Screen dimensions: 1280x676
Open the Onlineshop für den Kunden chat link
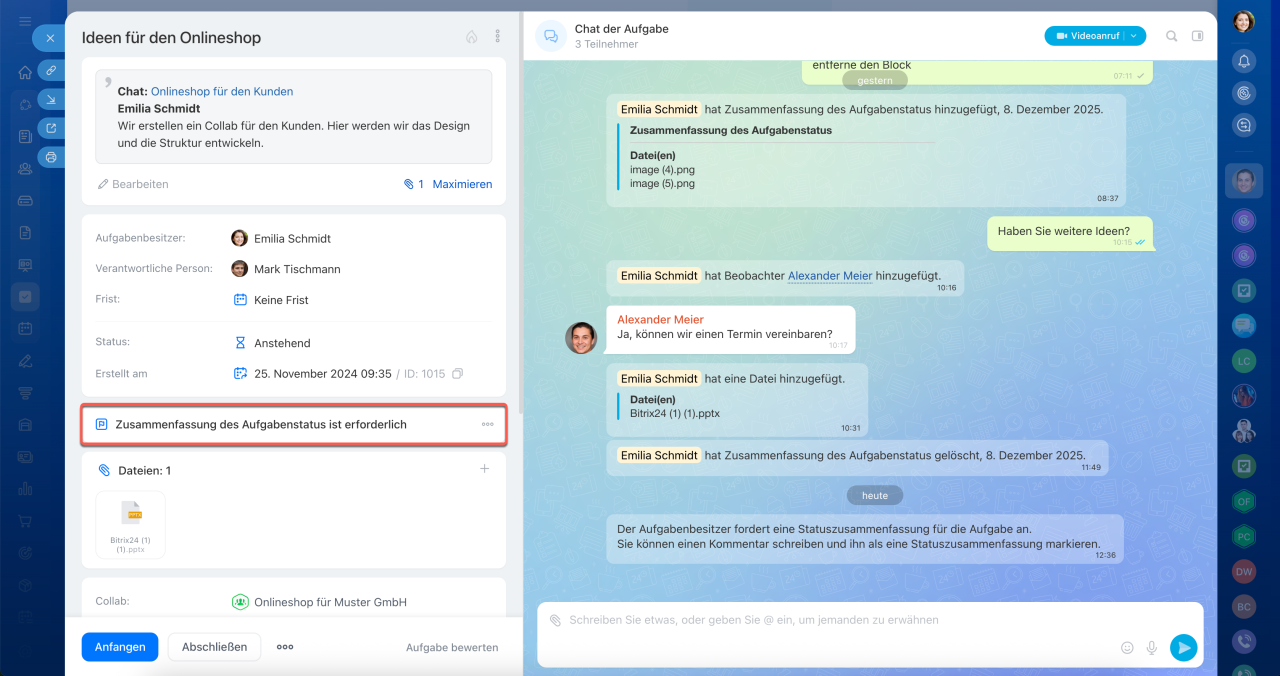(x=222, y=91)
